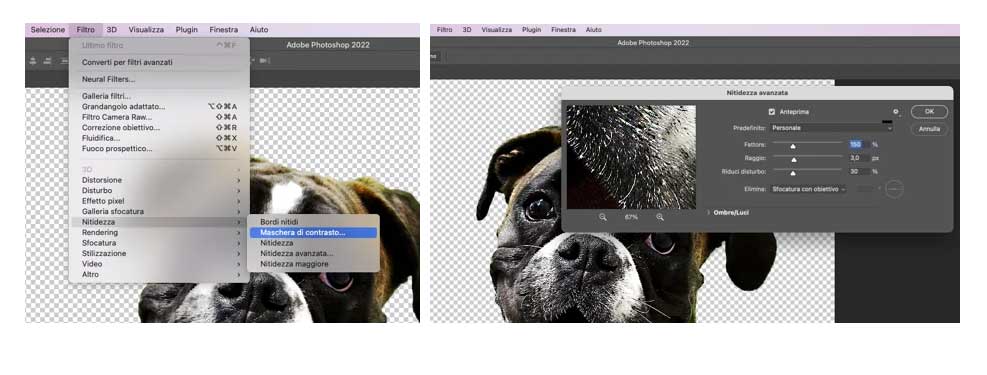987x375 pixels.
Task: Click Annulla to cancel the dialog
Action: [x=929, y=128]
